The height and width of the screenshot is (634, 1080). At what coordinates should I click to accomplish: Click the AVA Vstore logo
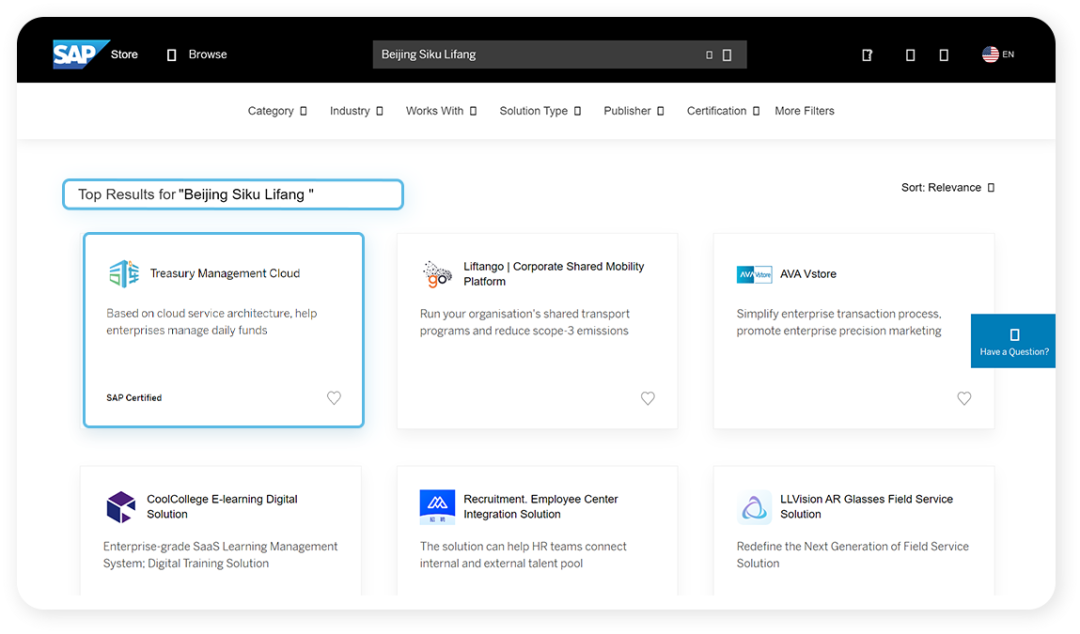[754, 274]
